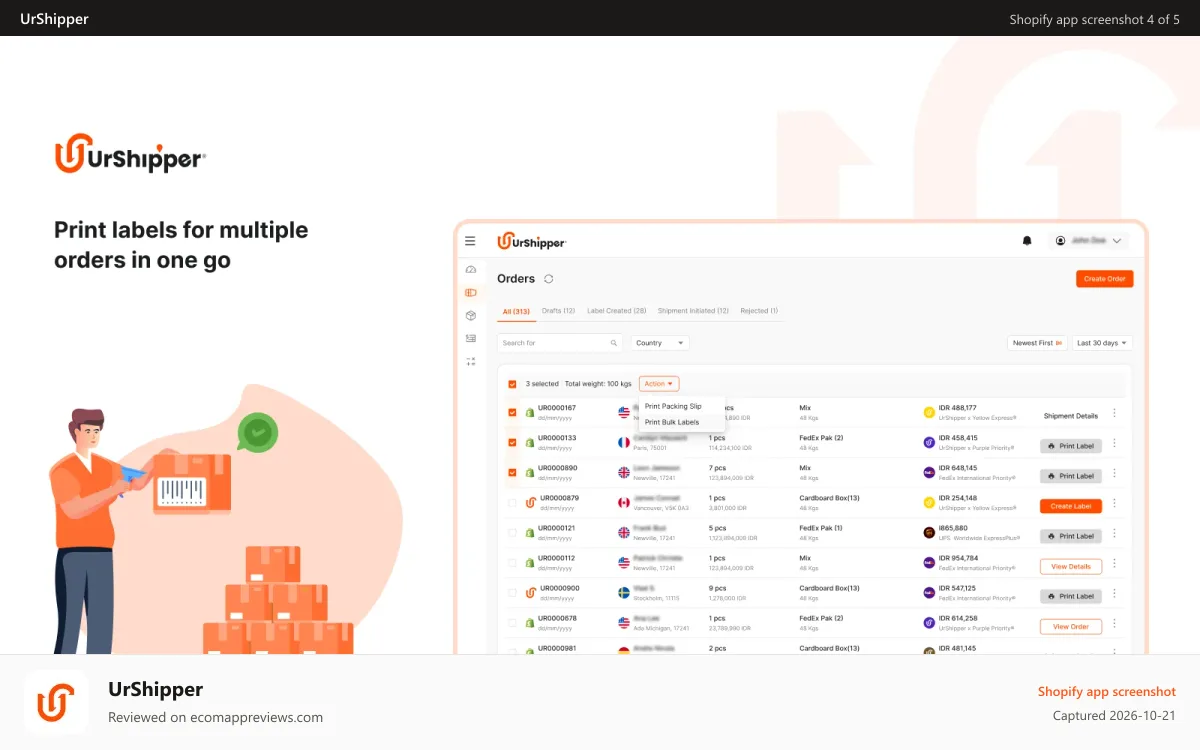This screenshot has width=1200, height=750.
Task: Click the notification bell icon
Action: coord(1027,241)
